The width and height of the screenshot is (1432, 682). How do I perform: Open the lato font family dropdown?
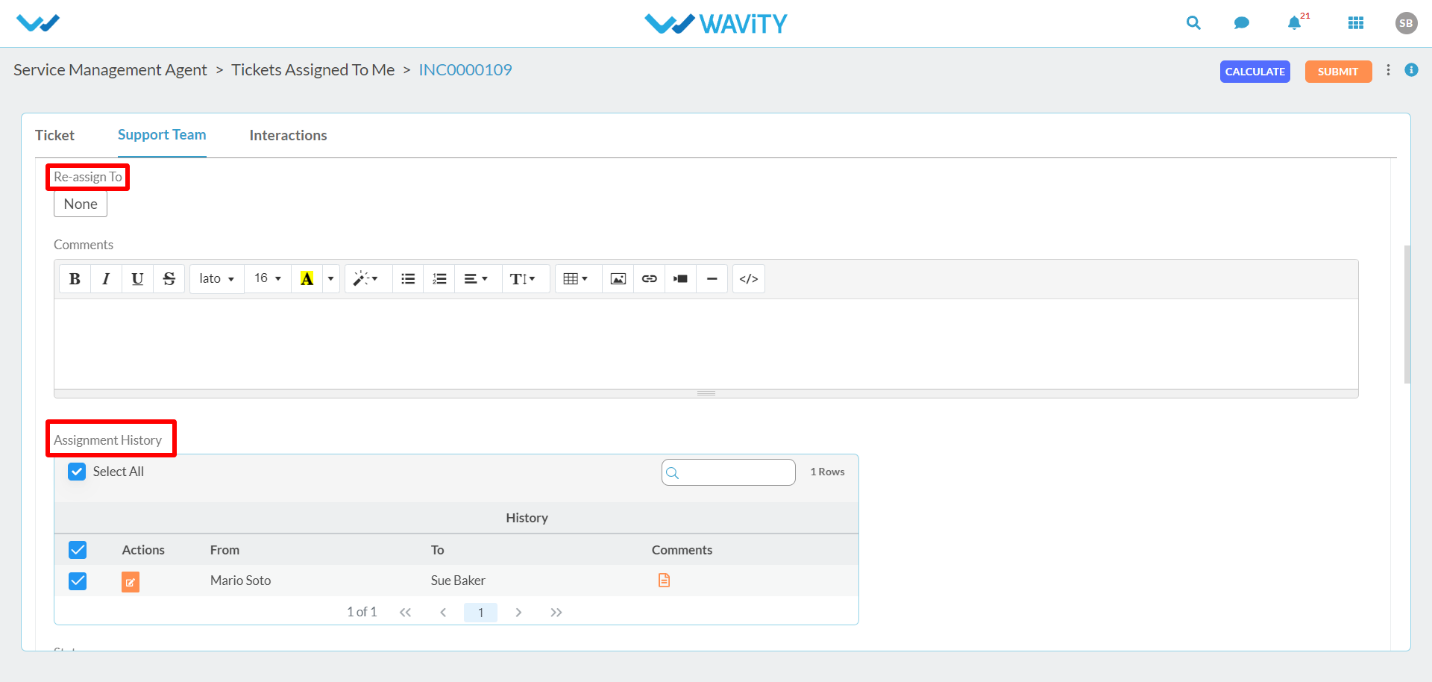[217, 279]
